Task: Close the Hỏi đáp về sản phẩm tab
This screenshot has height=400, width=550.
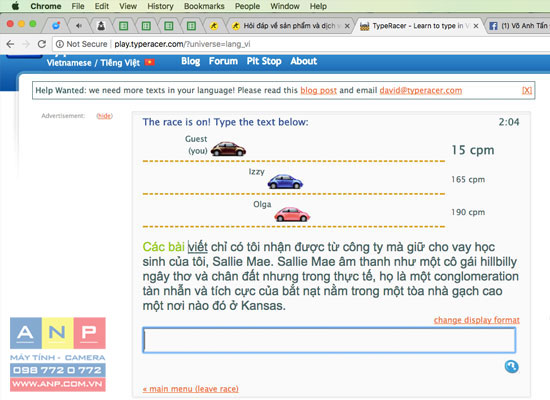Action: tap(347, 26)
